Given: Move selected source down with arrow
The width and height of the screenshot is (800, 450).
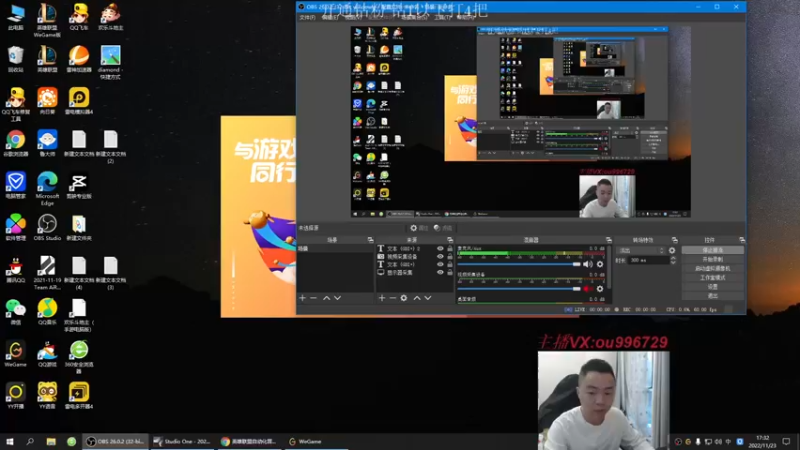Looking at the screenshot, I should [x=428, y=298].
